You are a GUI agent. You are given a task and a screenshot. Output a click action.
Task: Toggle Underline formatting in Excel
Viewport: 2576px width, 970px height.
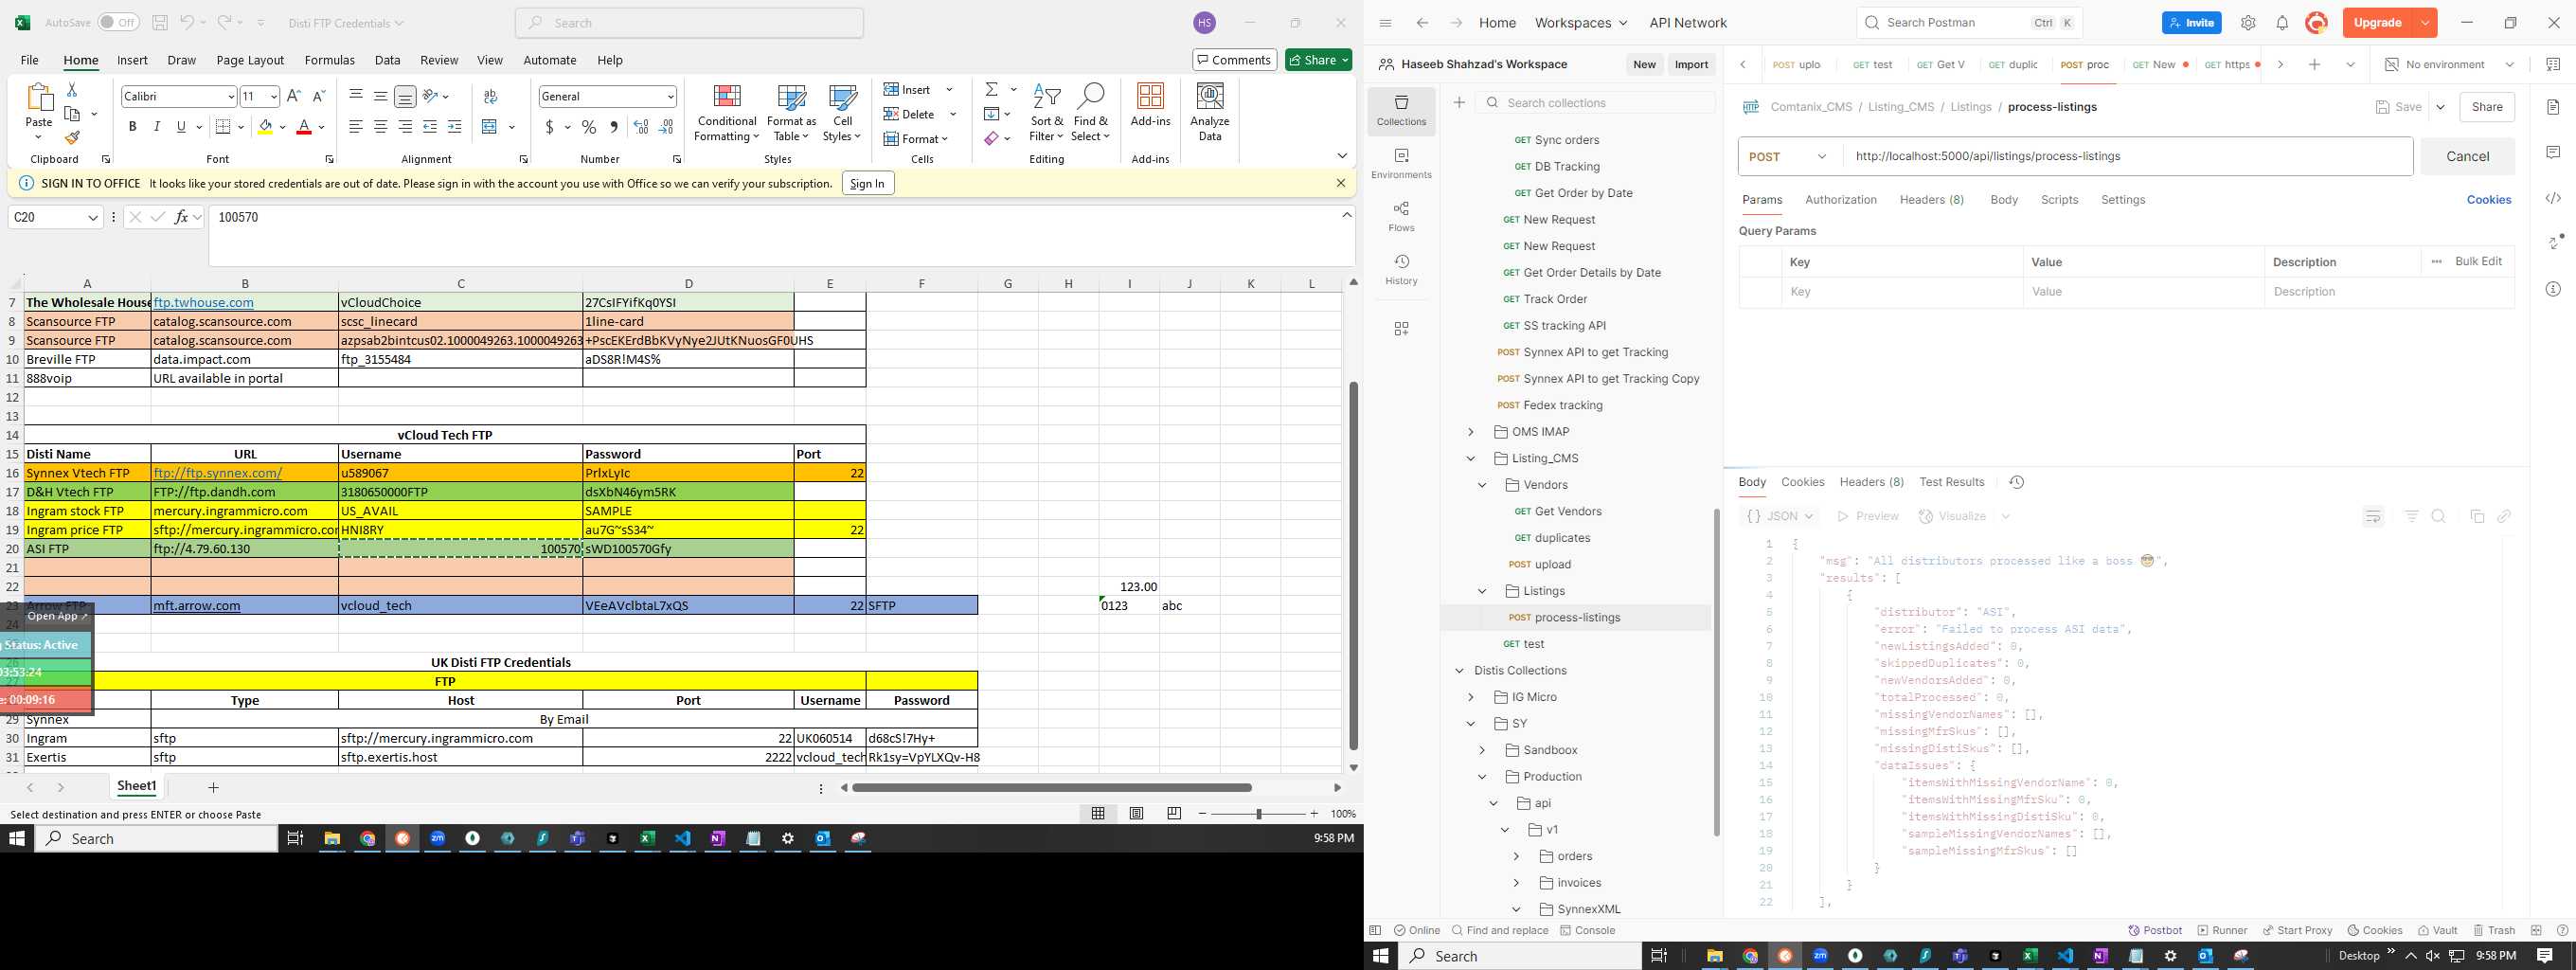(181, 127)
